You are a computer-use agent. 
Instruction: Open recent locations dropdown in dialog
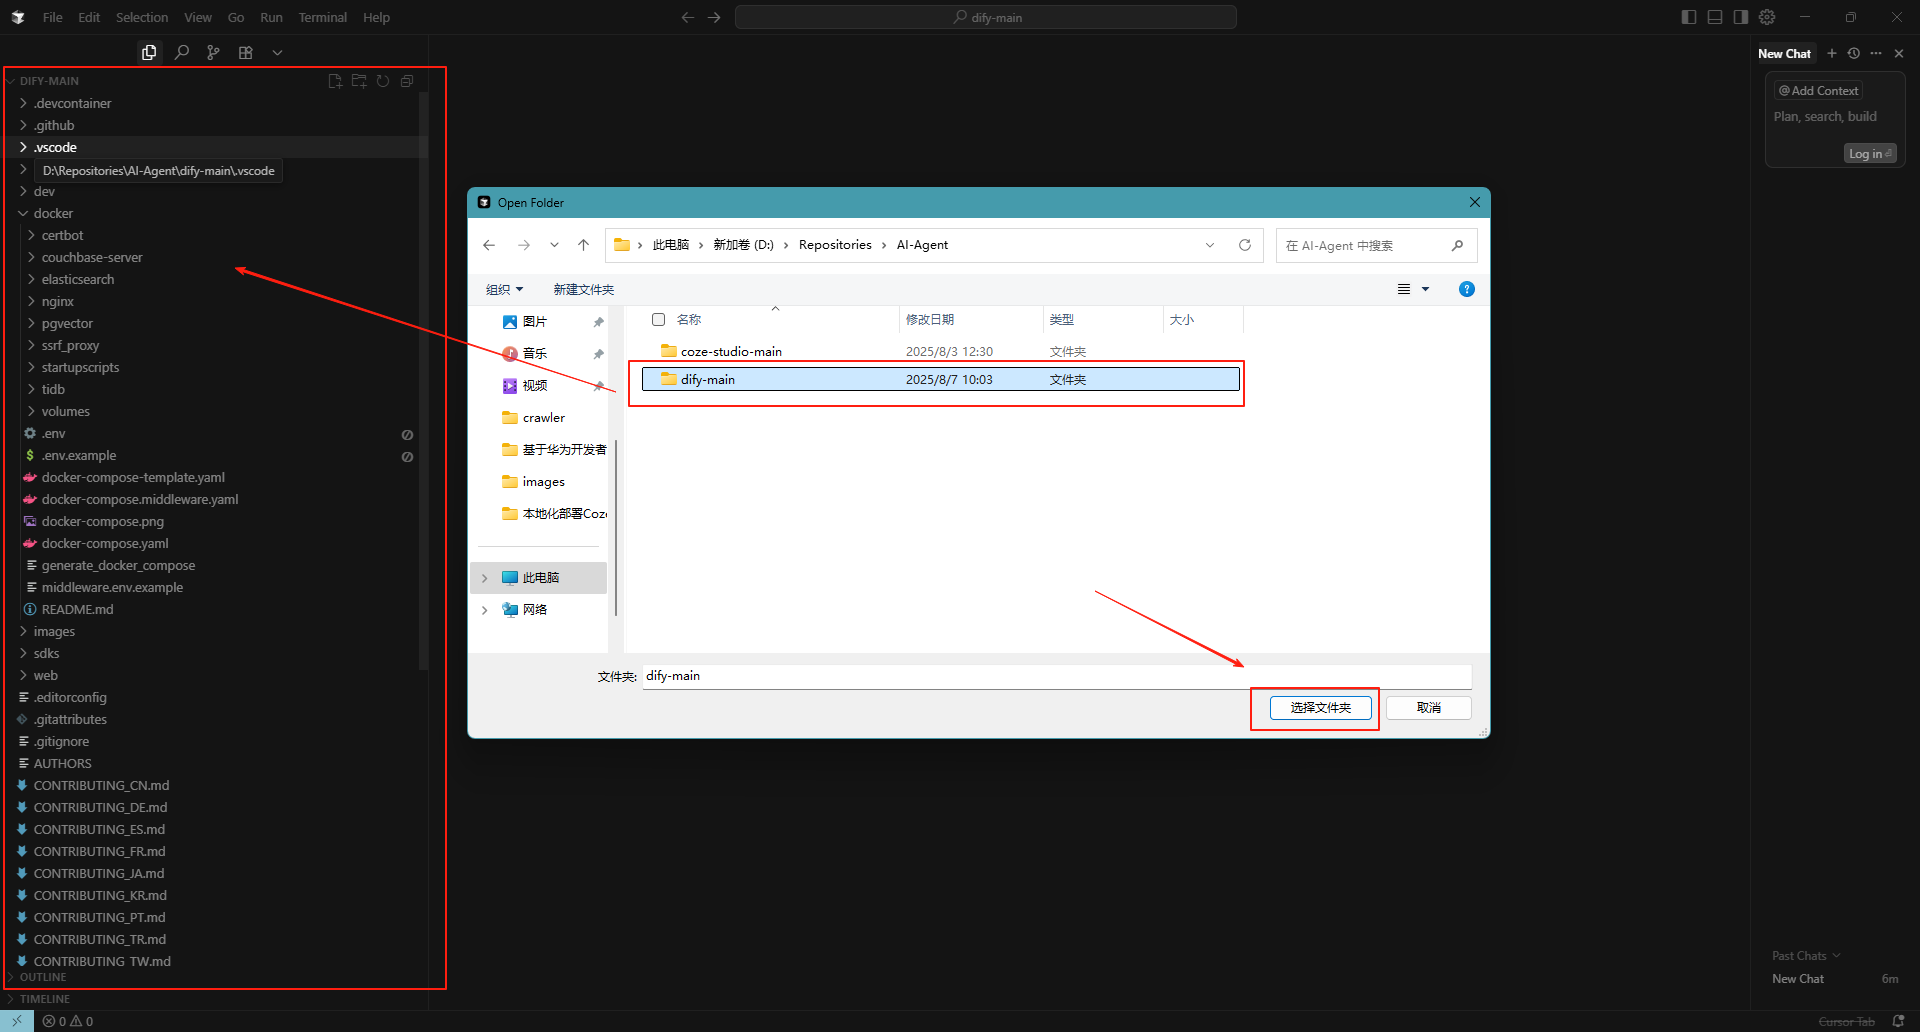554,245
